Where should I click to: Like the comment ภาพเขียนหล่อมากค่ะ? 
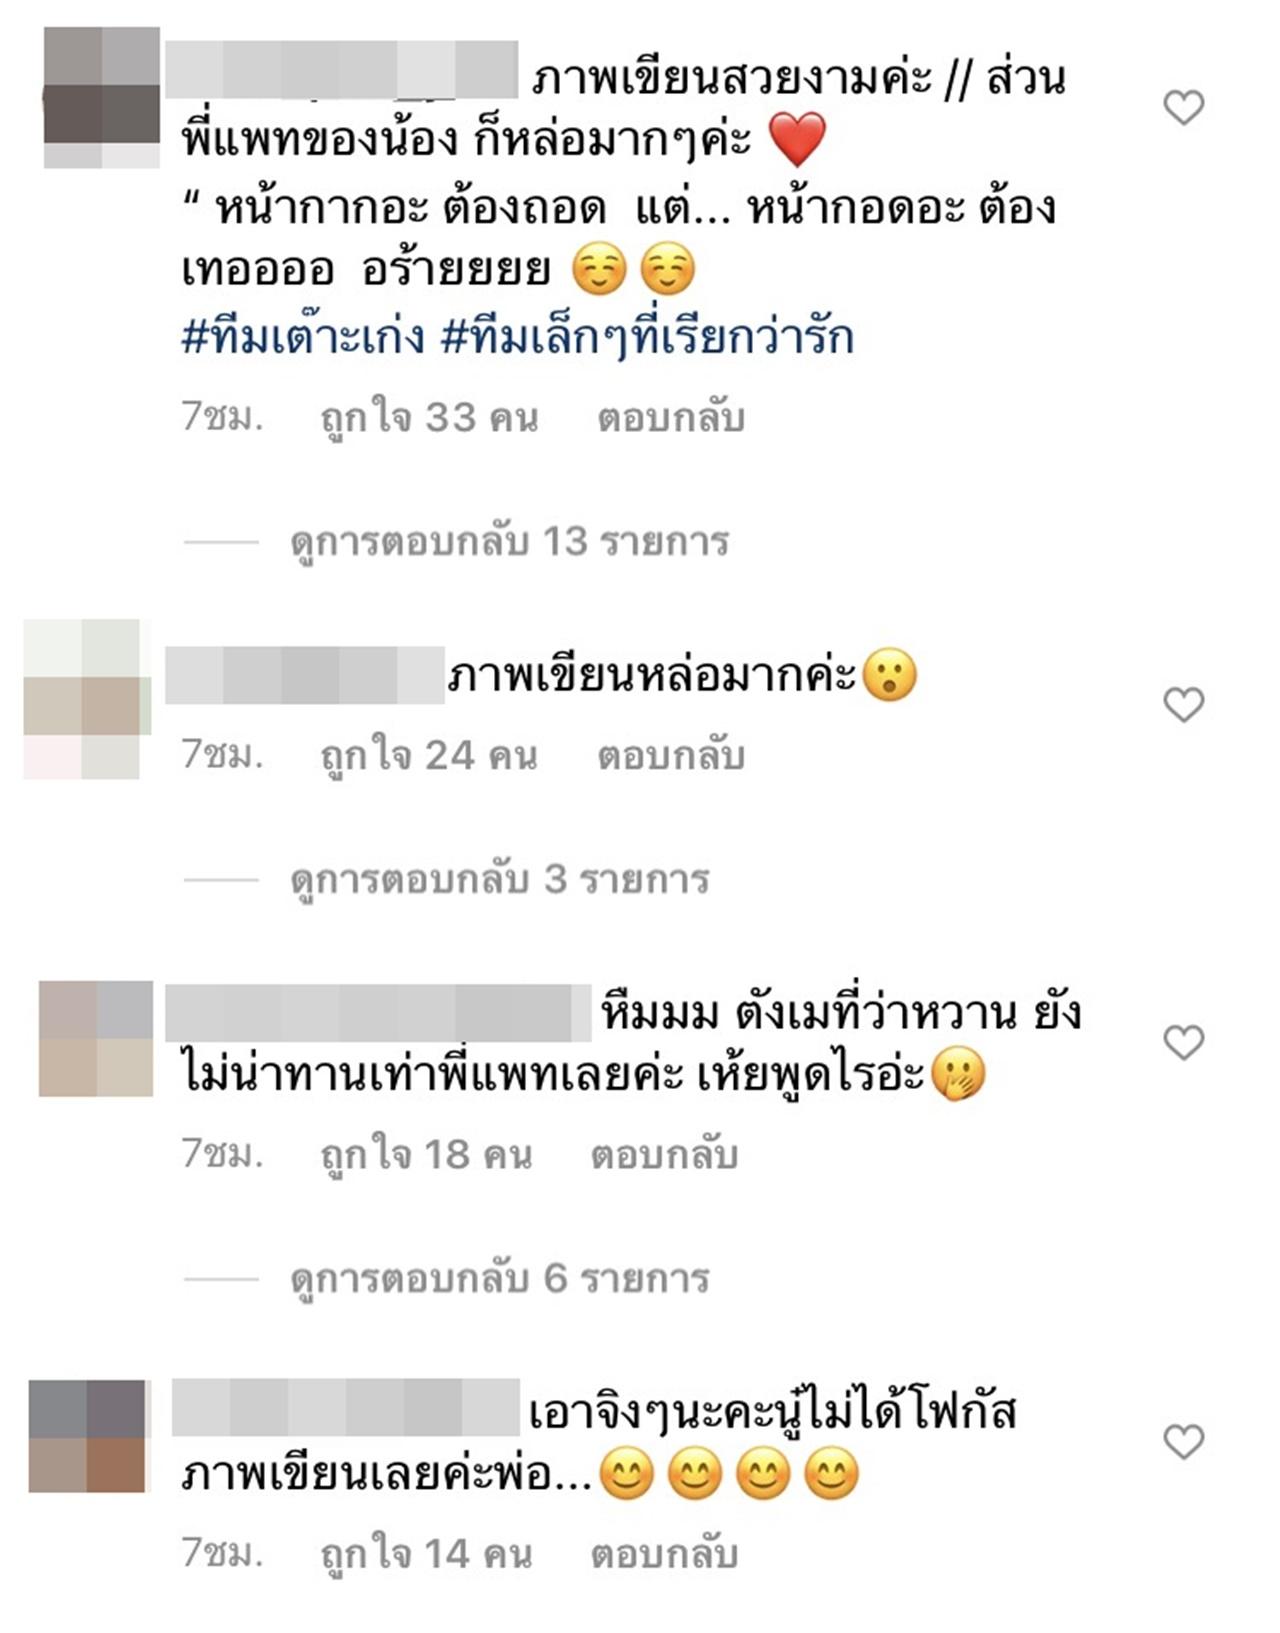pyautogui.click(x=1184, y=705)
